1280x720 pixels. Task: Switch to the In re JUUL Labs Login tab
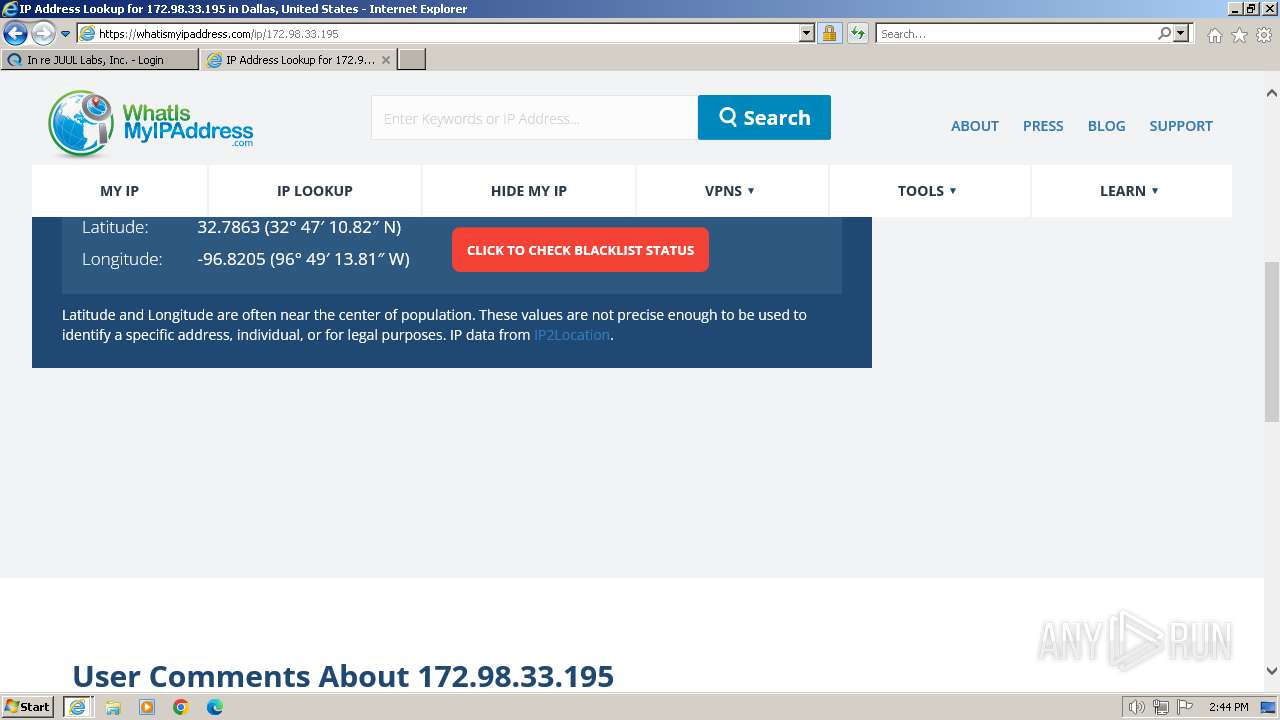point(100,60)
